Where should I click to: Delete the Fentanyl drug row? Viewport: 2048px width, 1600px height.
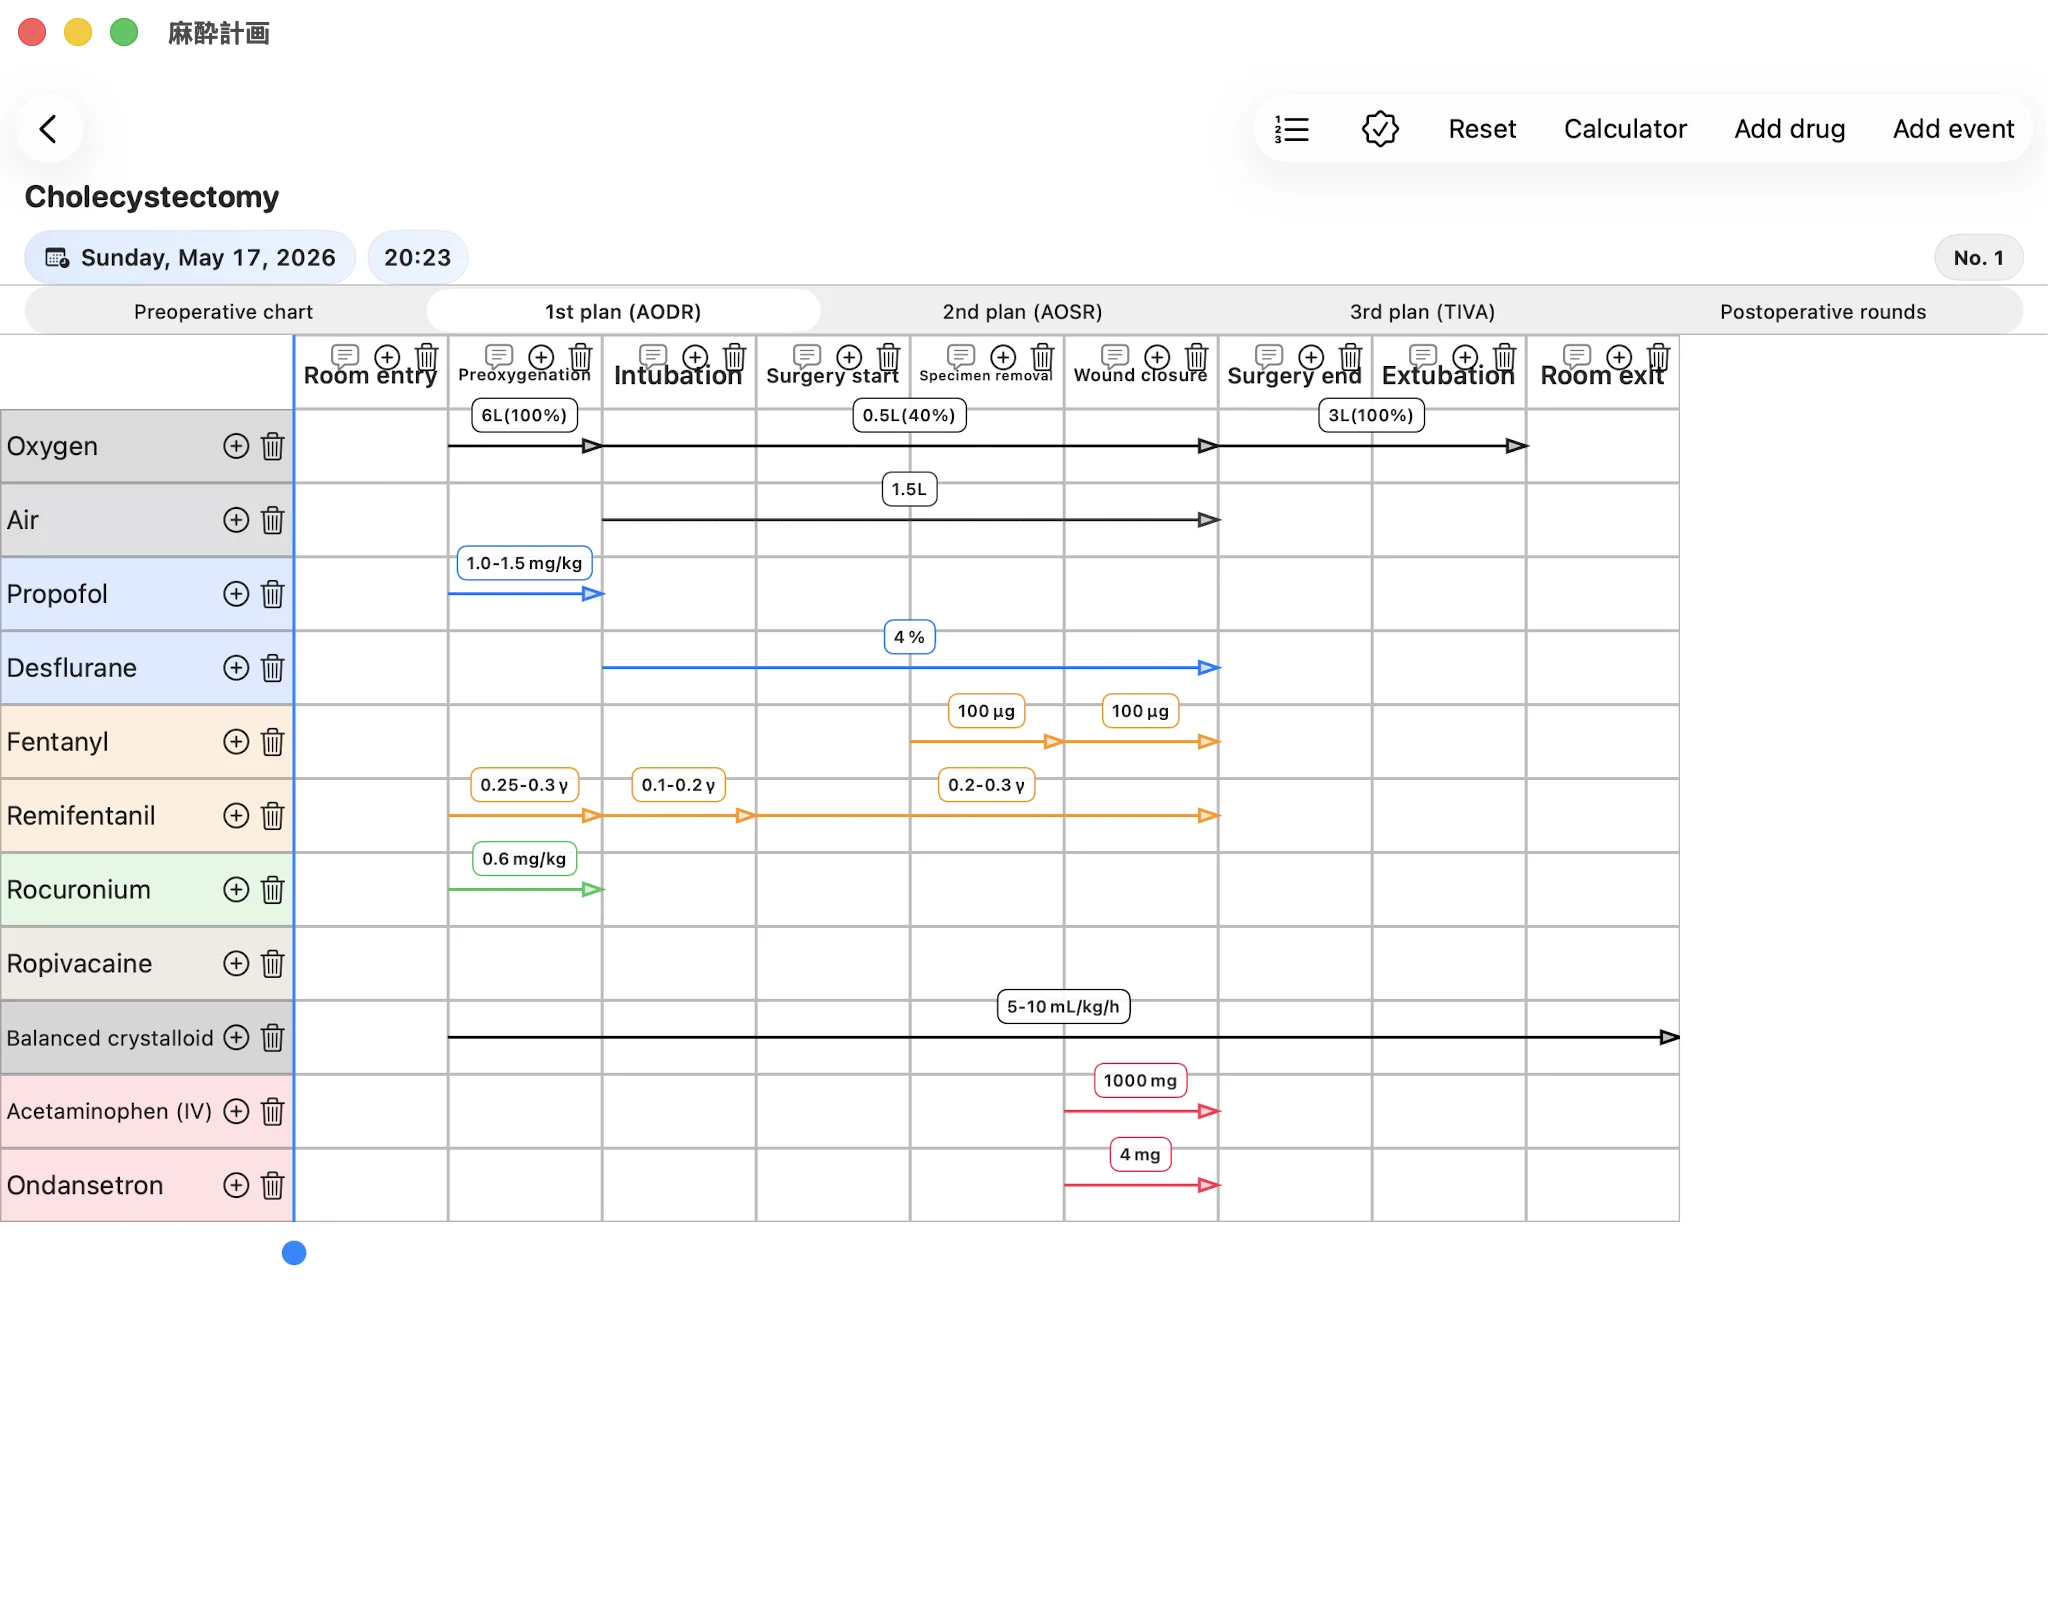(273, 742)
